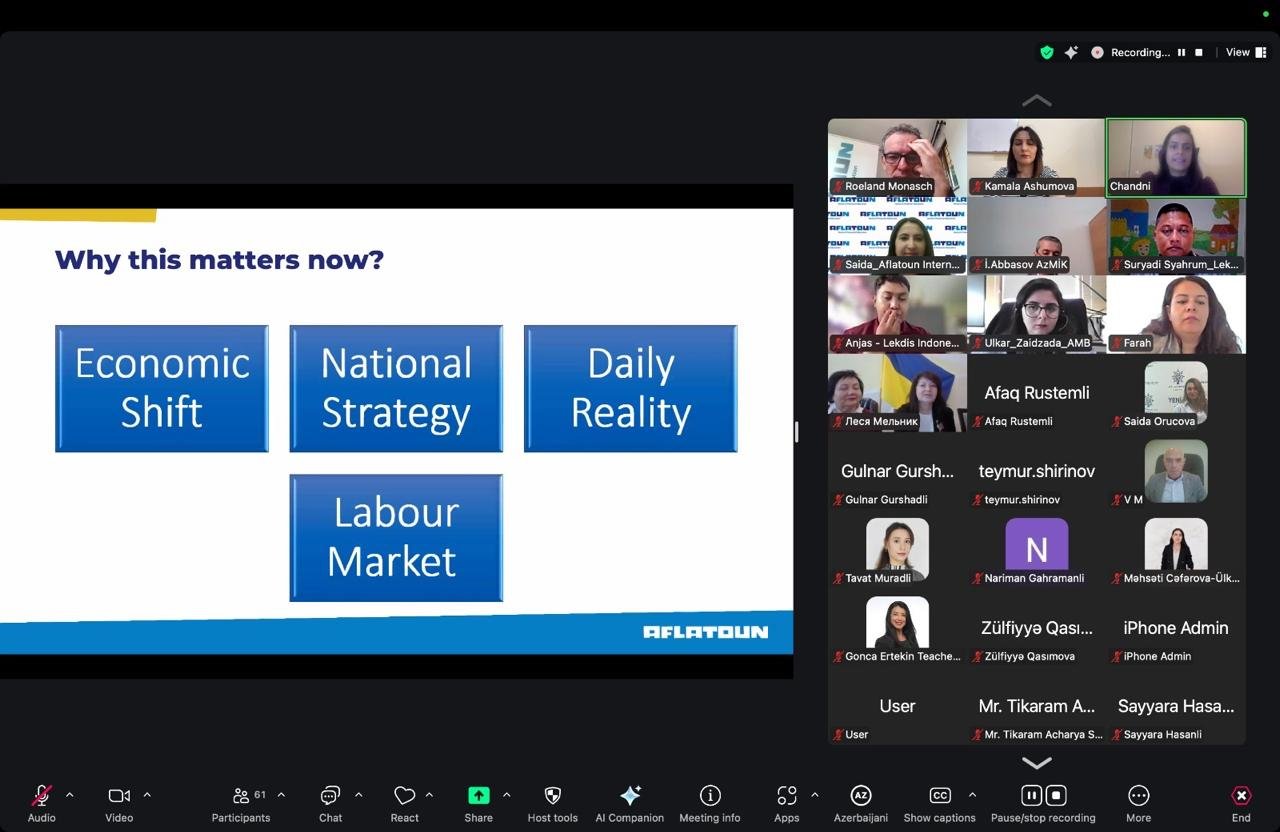Toggle the Video camera on
Viewport: 1280px width, 832px height.
click(x=119, y=796)
